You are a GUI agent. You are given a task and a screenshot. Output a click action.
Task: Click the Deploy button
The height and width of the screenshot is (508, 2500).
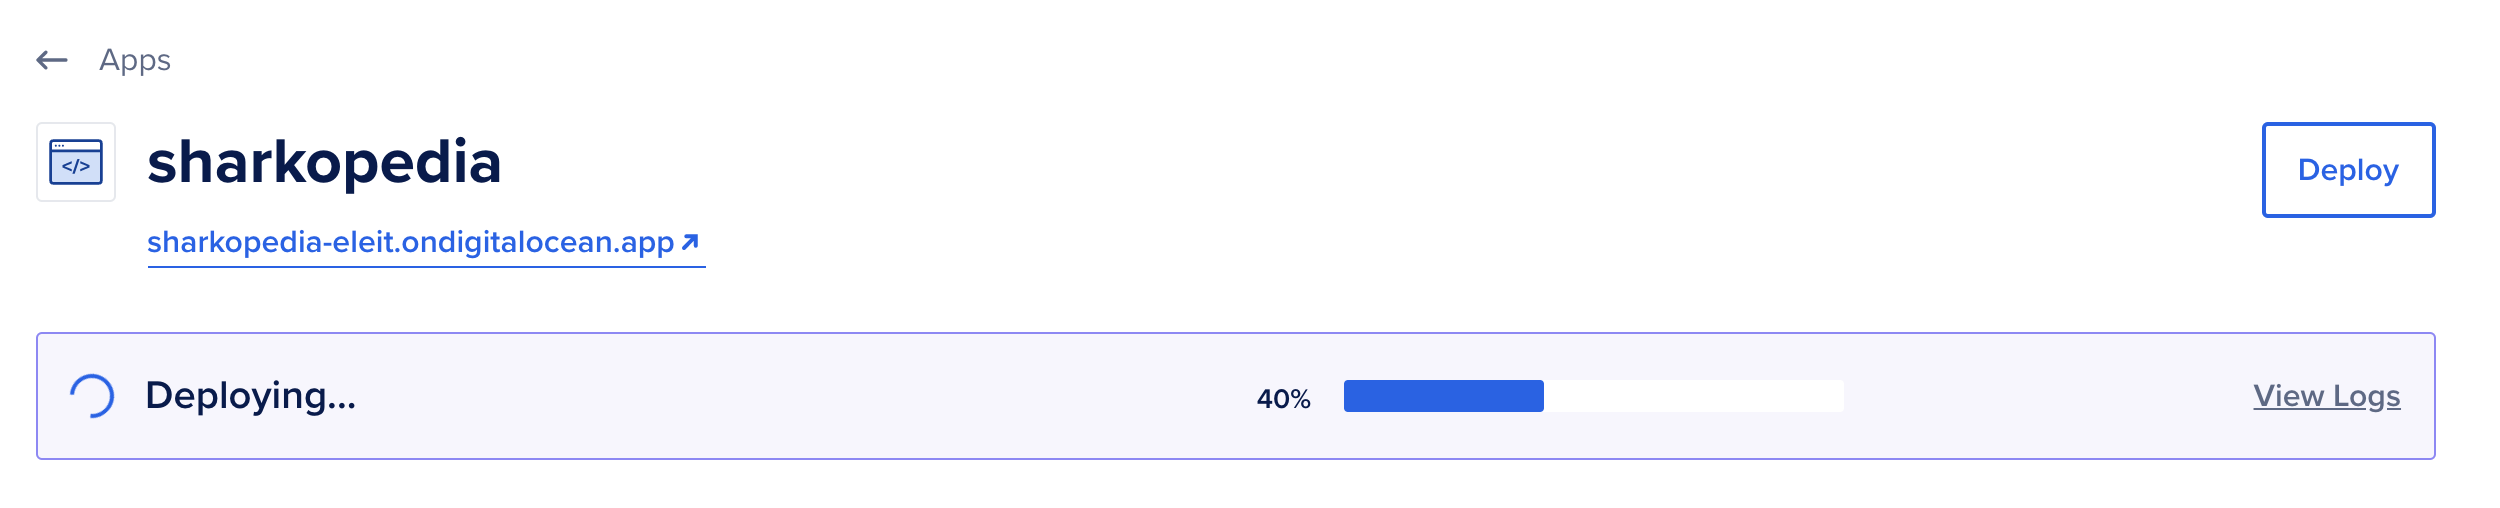click(x=2348, y=170)
